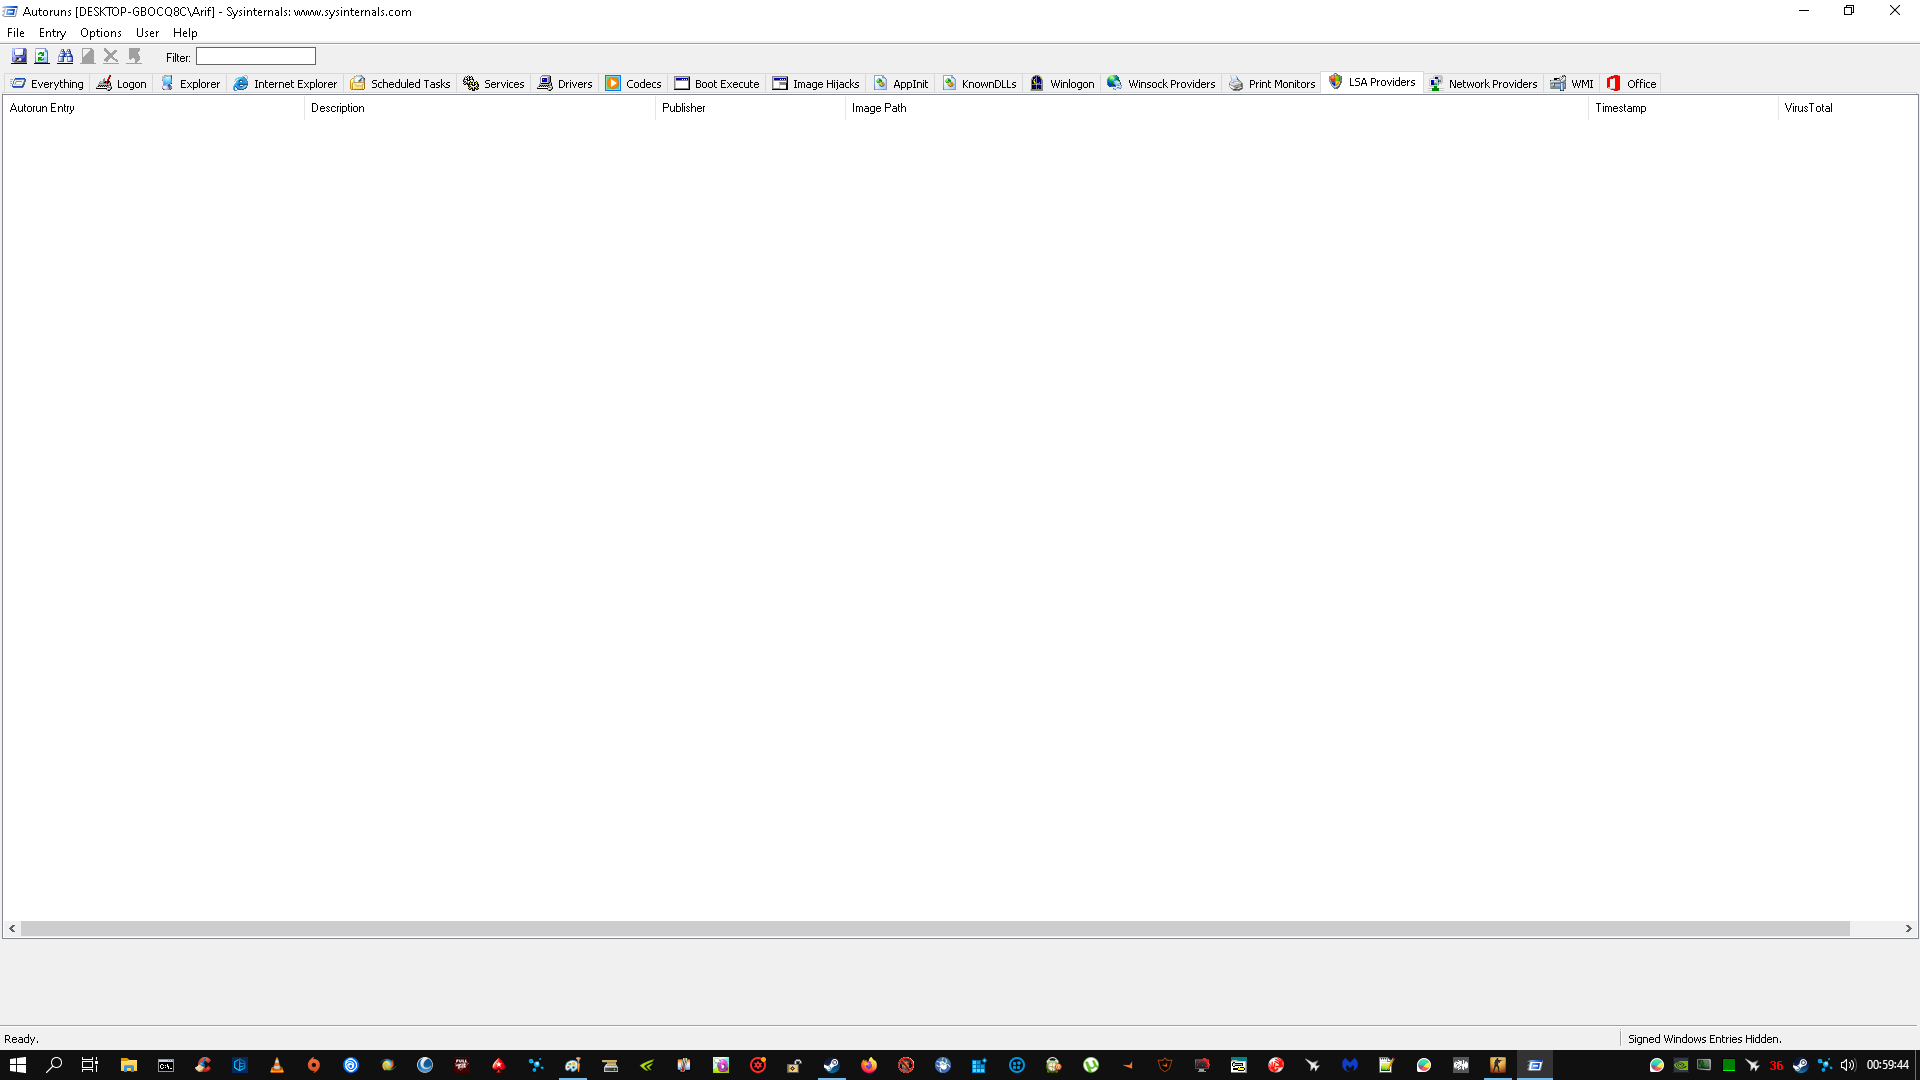Open the Logon tab
This screenshot has width=1920, height=1080.
(121, 84)
